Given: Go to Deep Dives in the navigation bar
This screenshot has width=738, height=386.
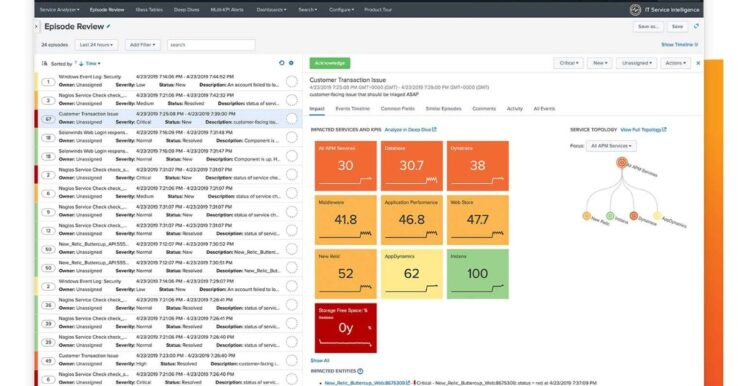Looking at the screenshot, I should (x=186, y=9).
